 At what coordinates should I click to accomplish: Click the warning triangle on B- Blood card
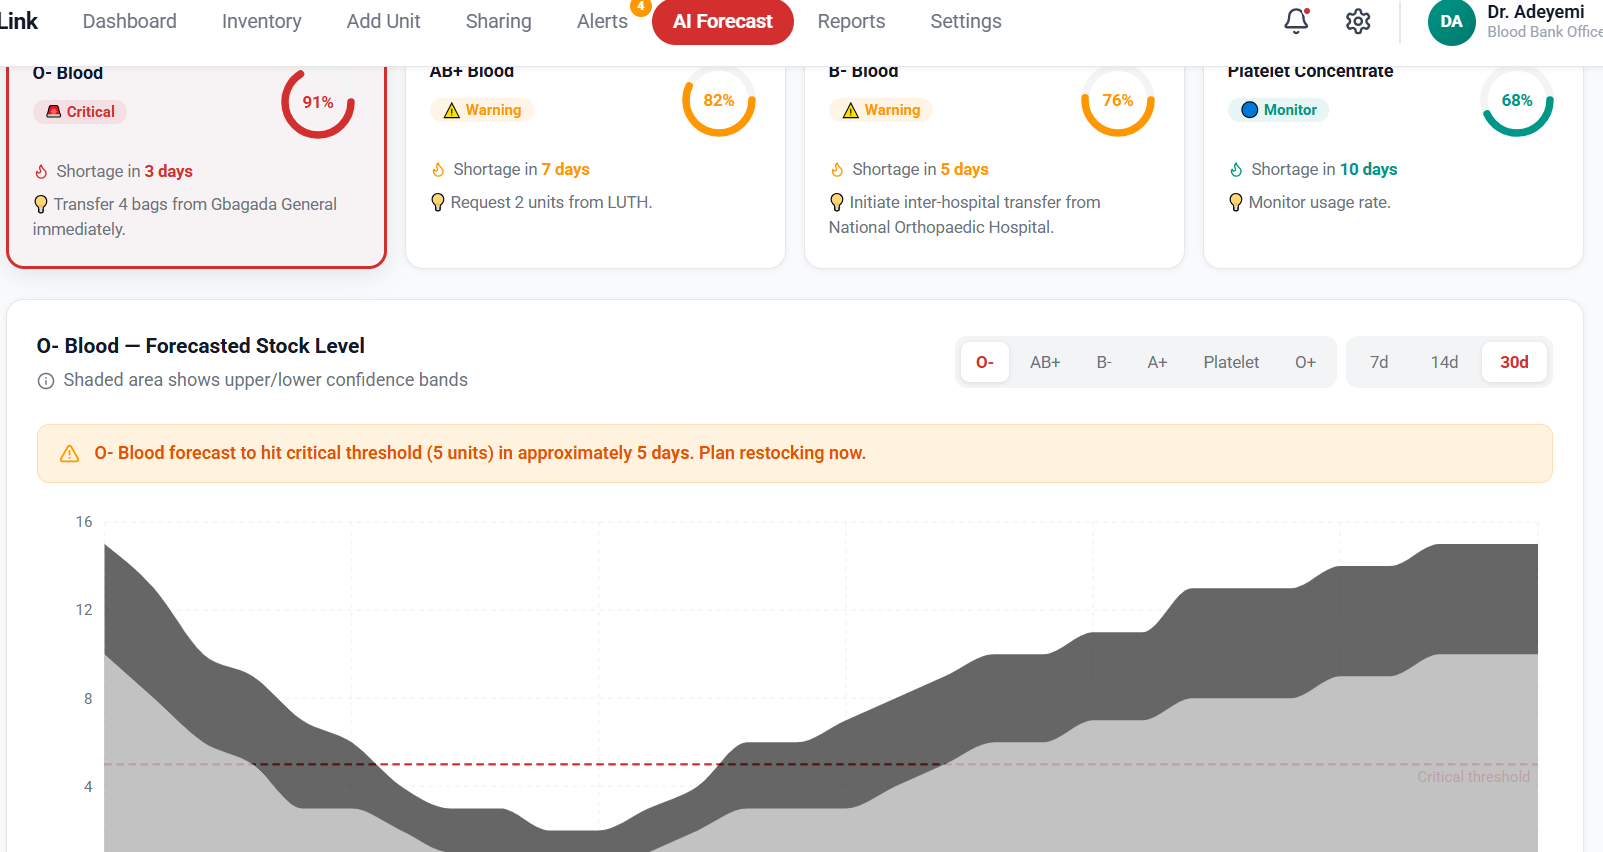click(851, 110)
